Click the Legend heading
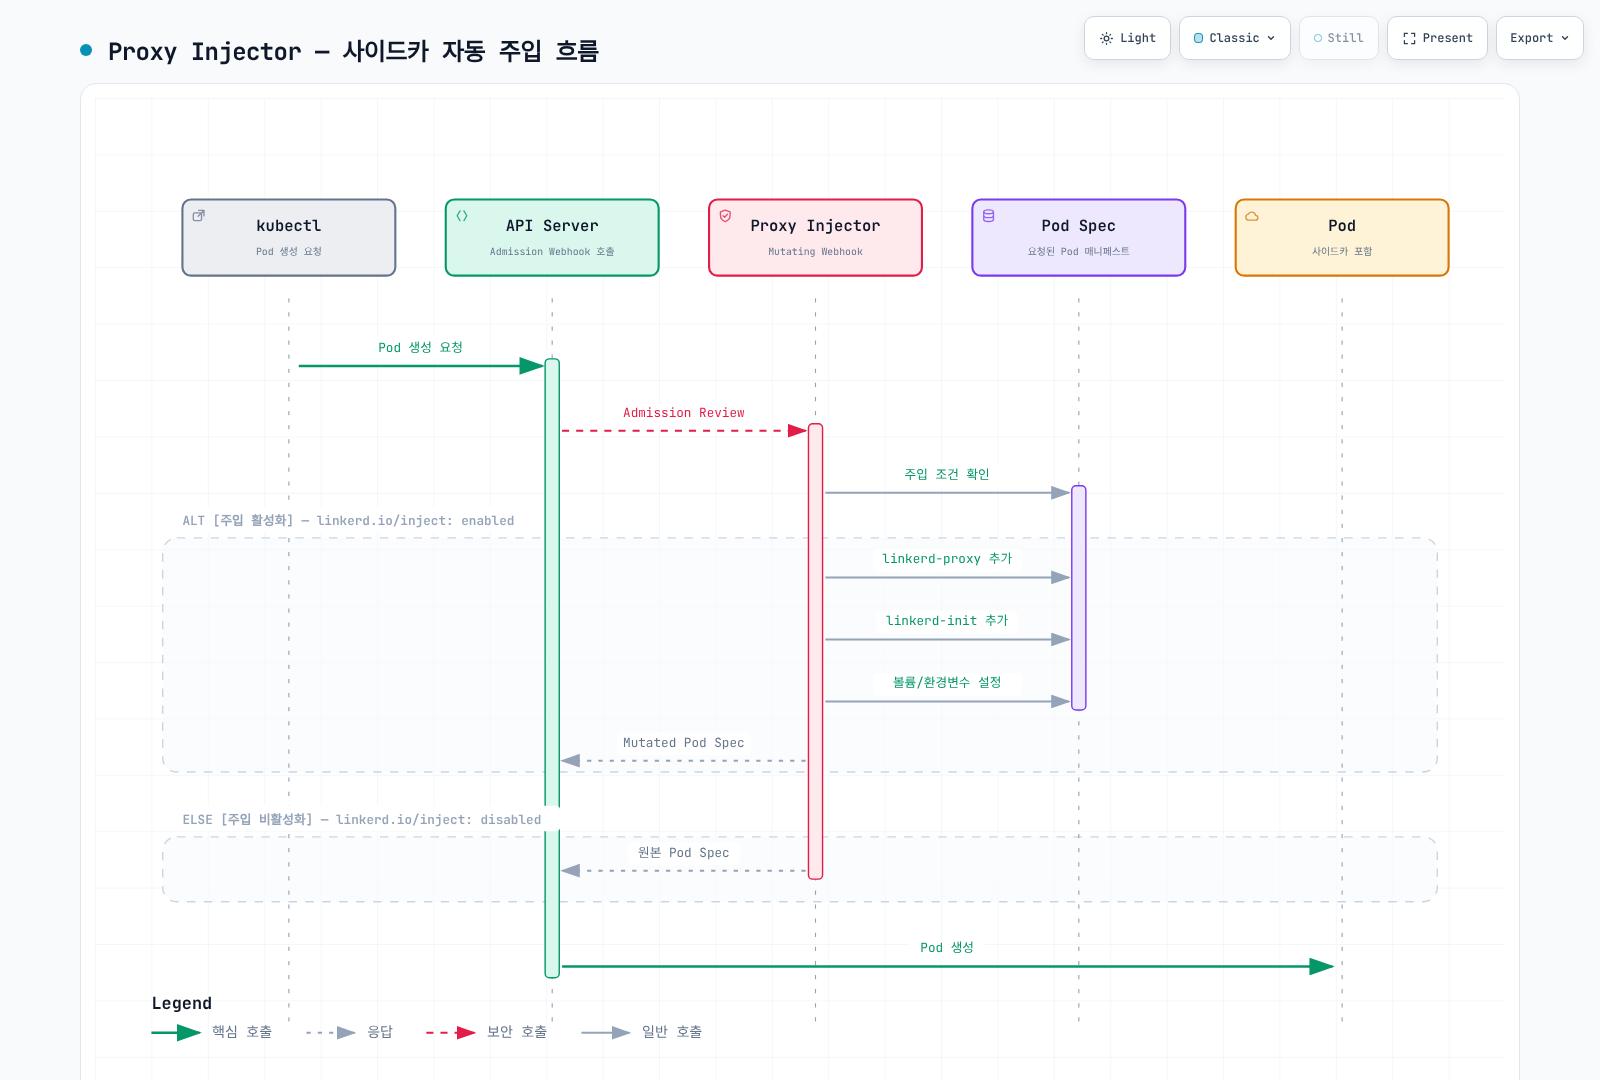The height and width of the screenshot is (1080, 1600). [x=182, y=1003]
